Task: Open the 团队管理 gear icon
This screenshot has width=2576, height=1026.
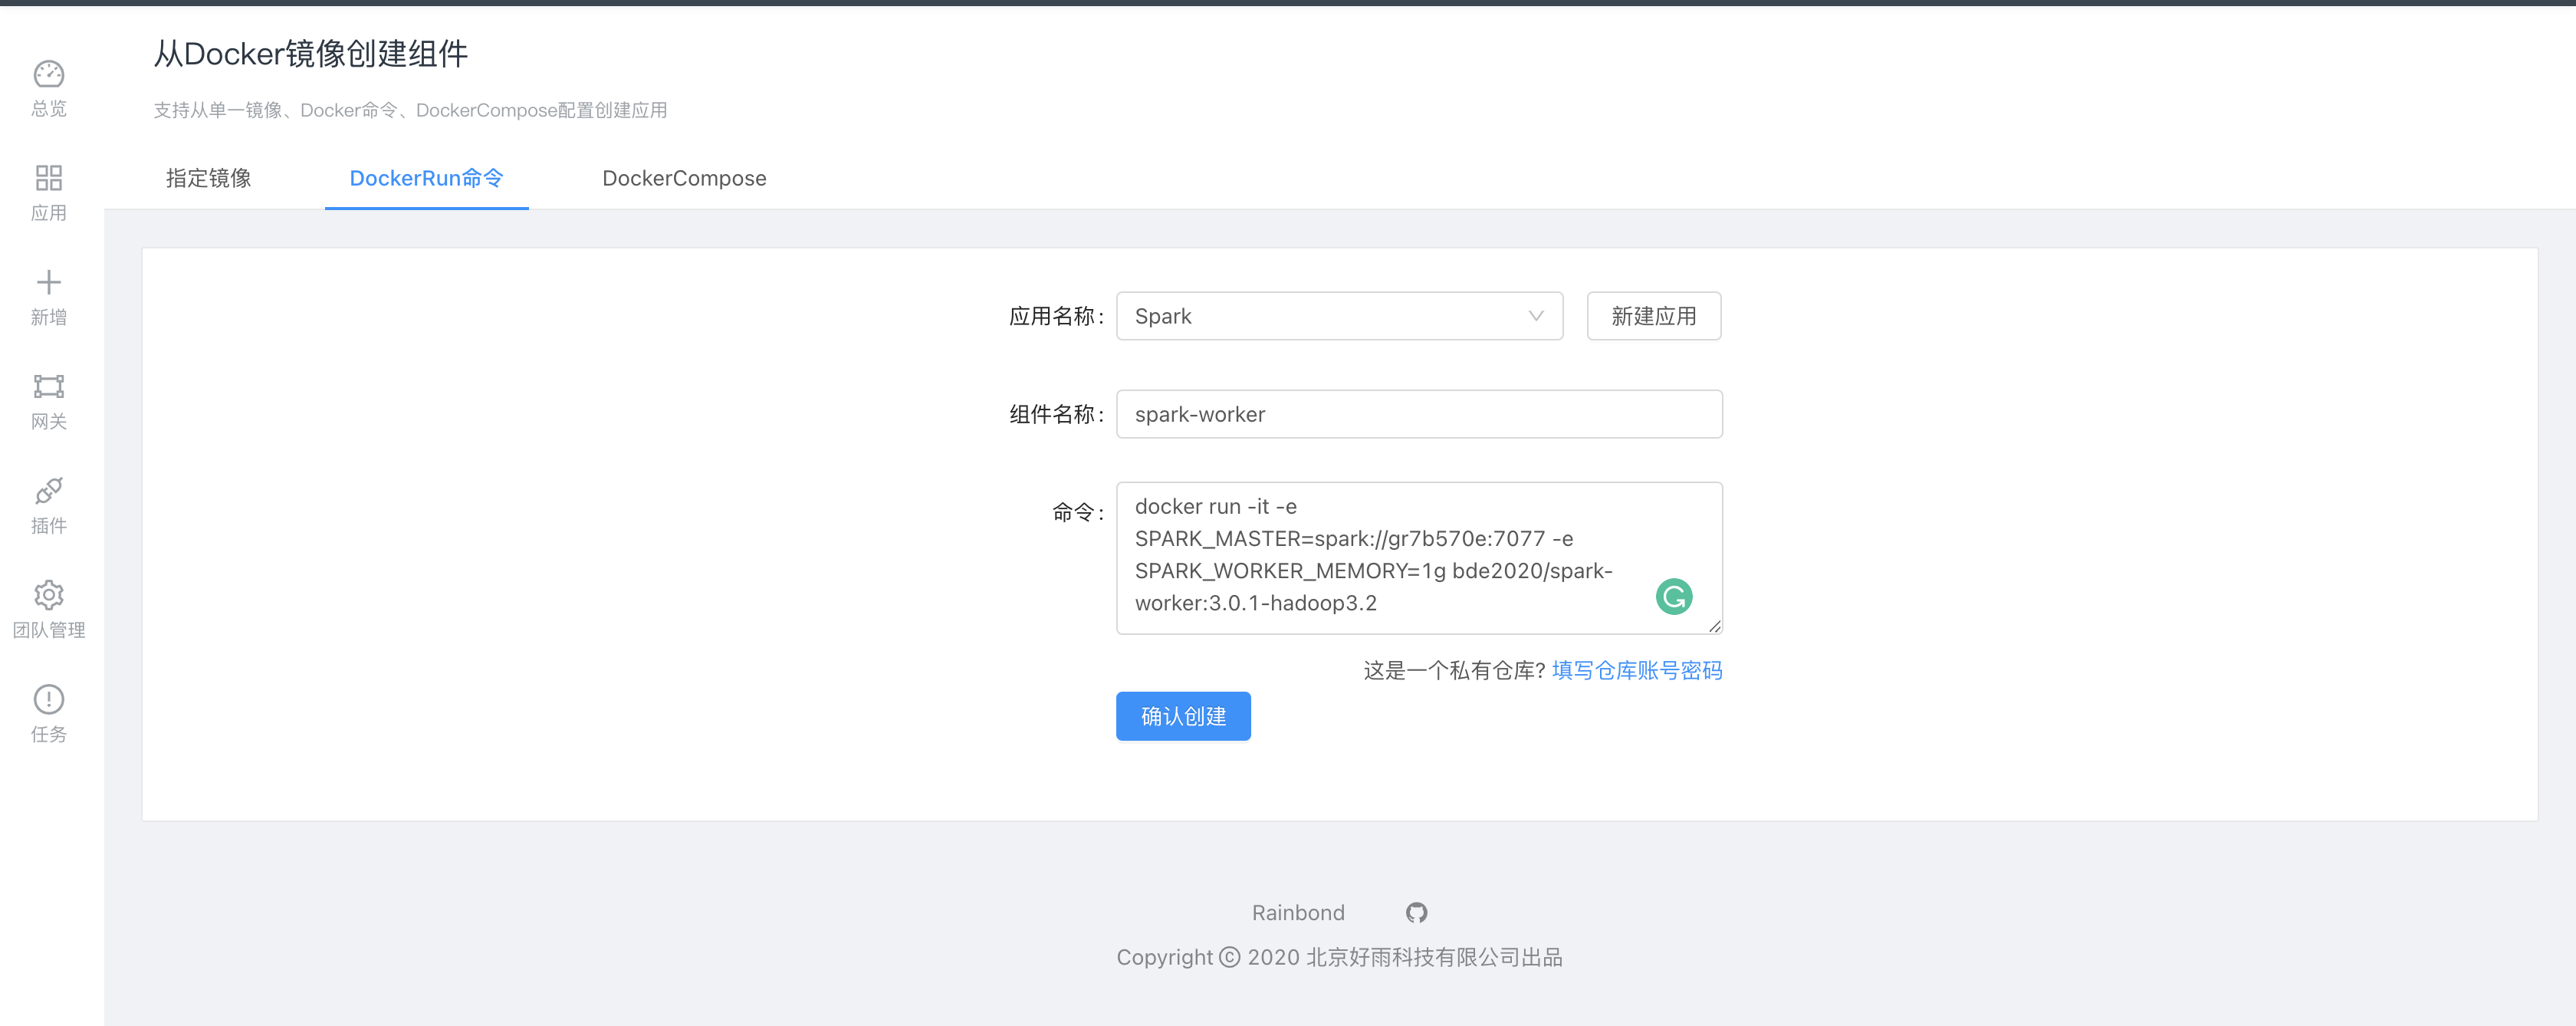Action: 48,595
